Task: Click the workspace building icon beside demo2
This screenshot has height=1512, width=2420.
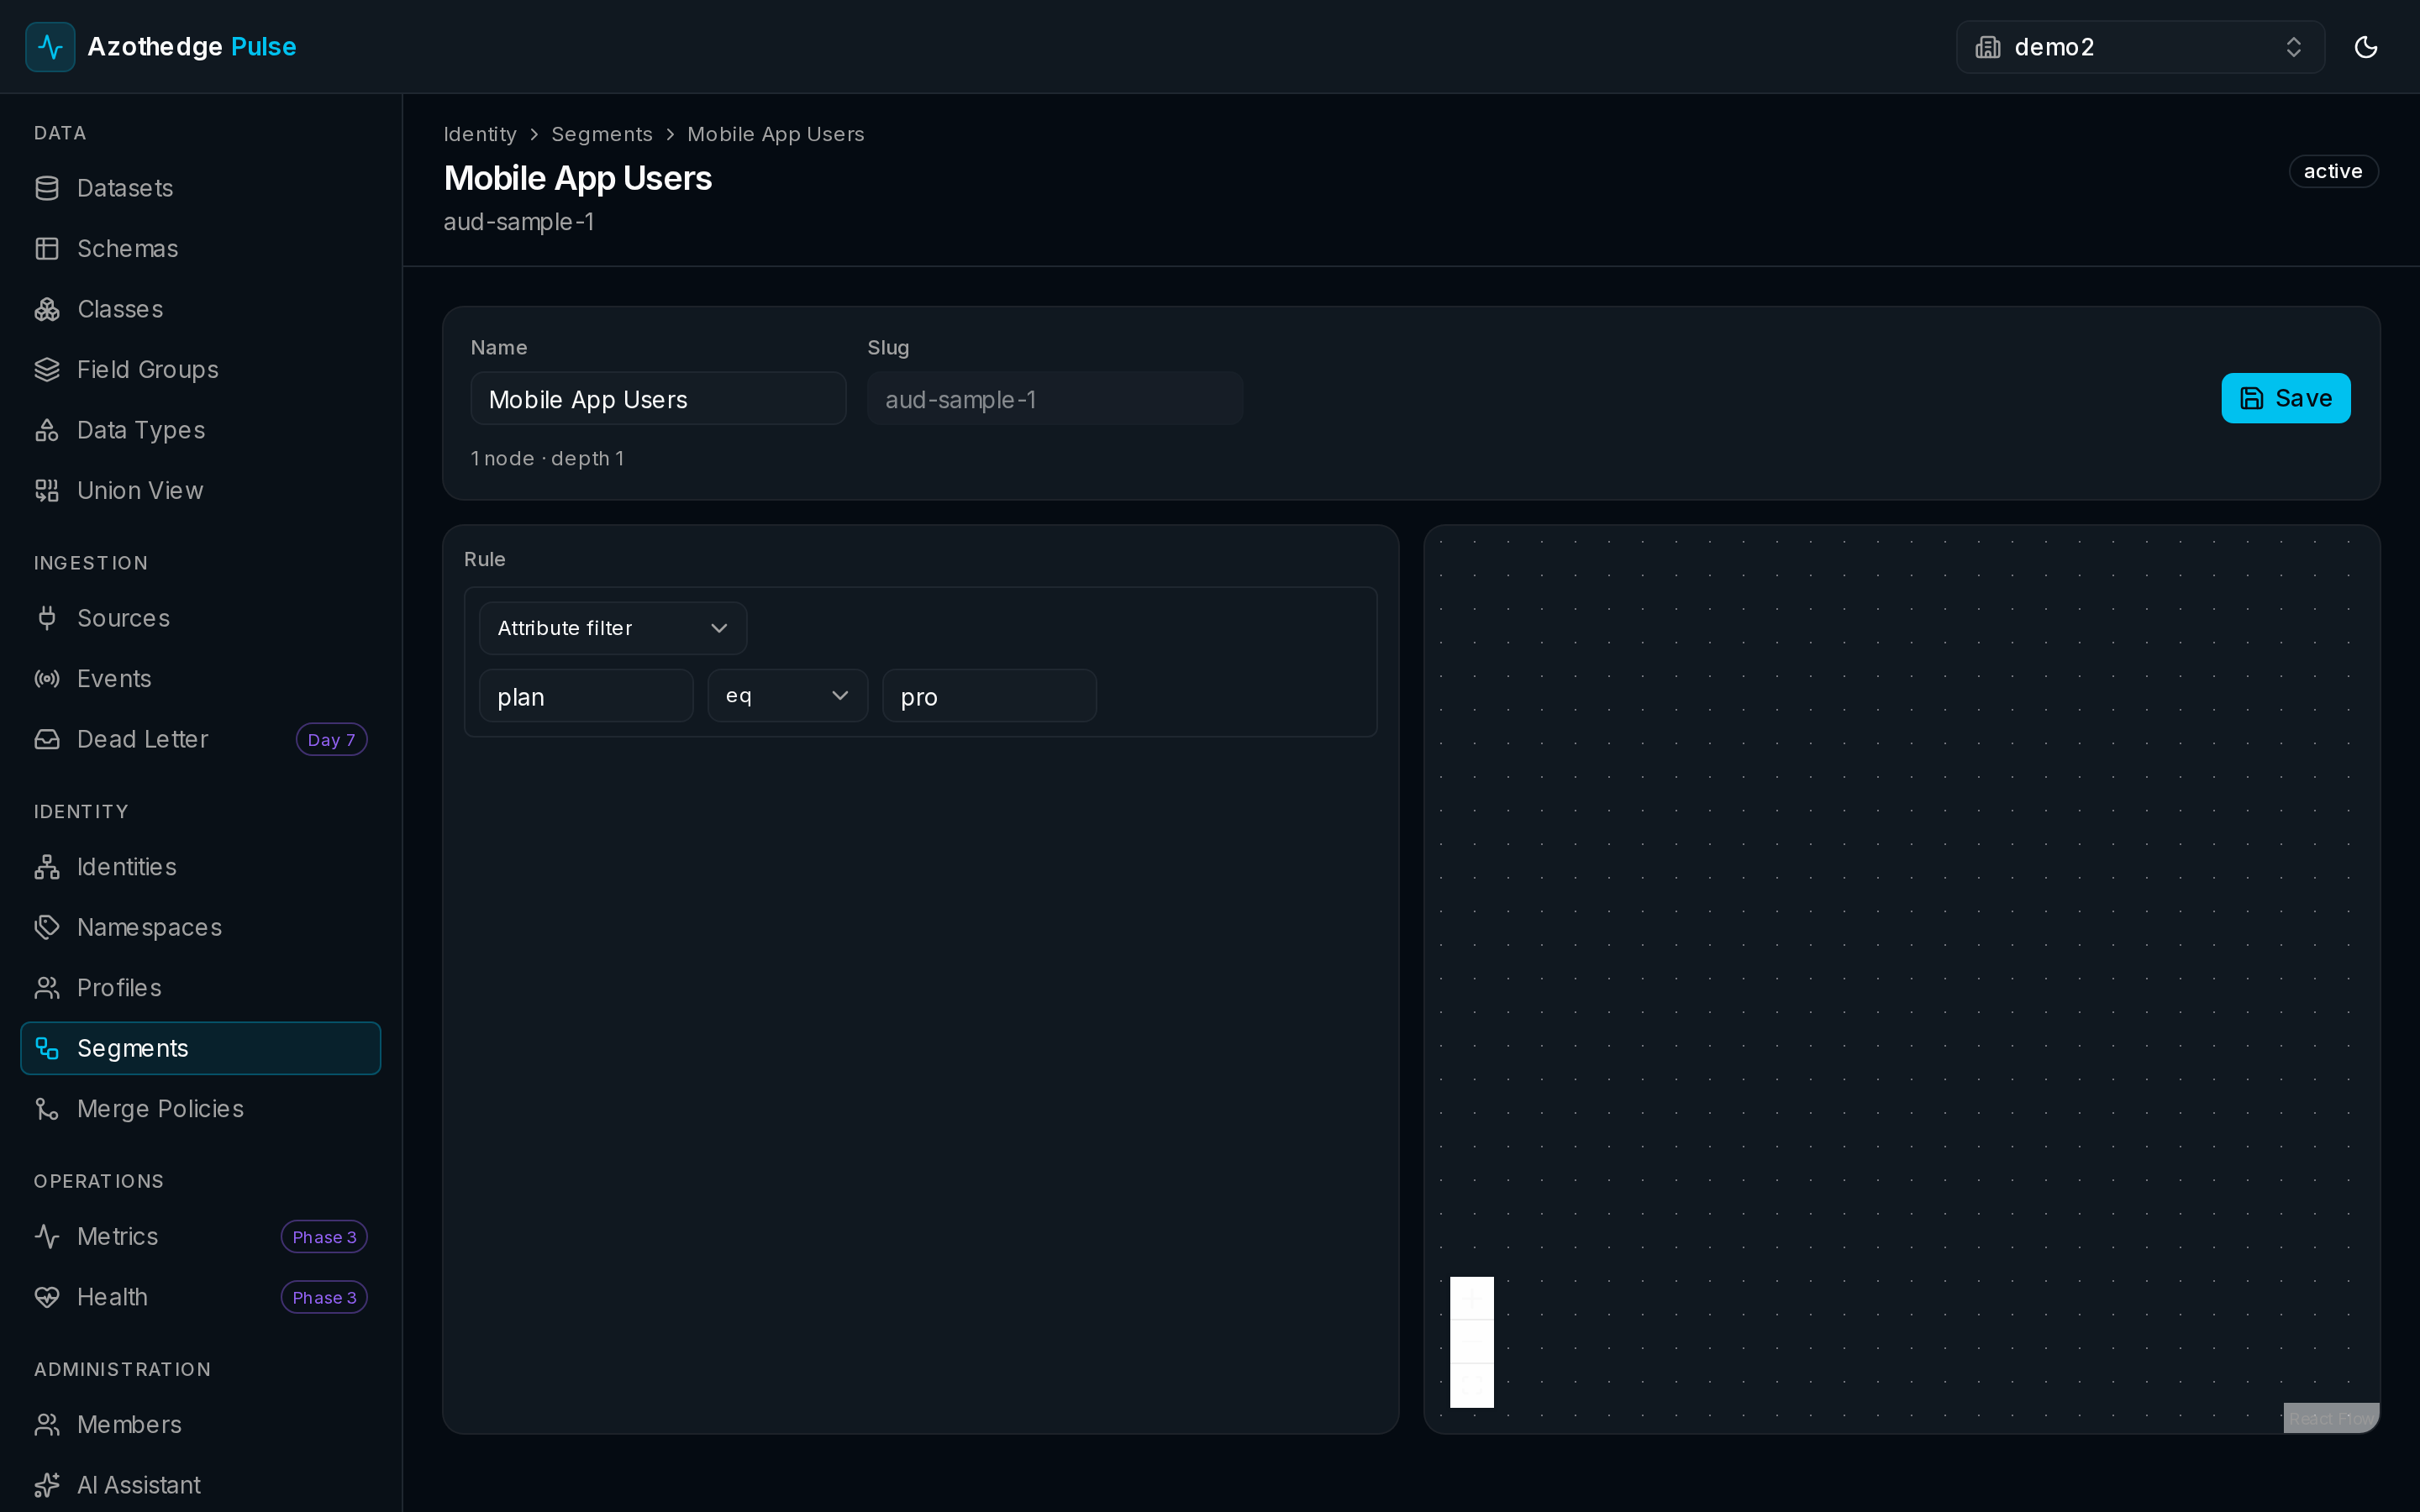Action: pyautogui.click(x=1988, y=47)
